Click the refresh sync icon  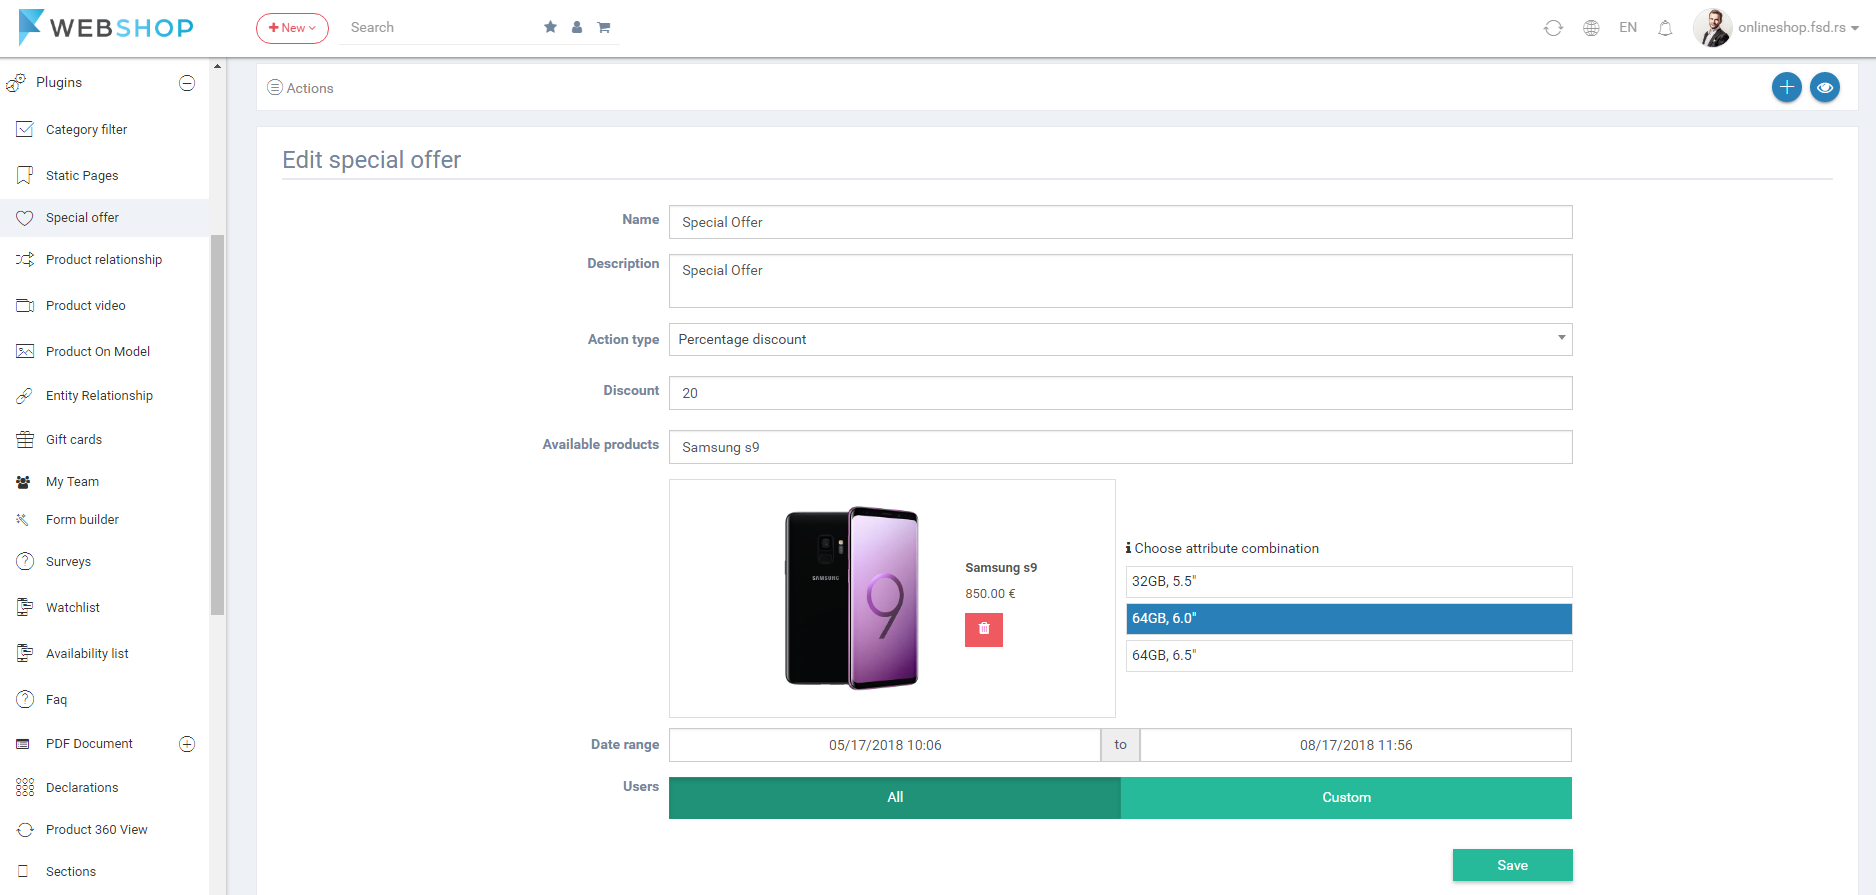coord(1553,28)
